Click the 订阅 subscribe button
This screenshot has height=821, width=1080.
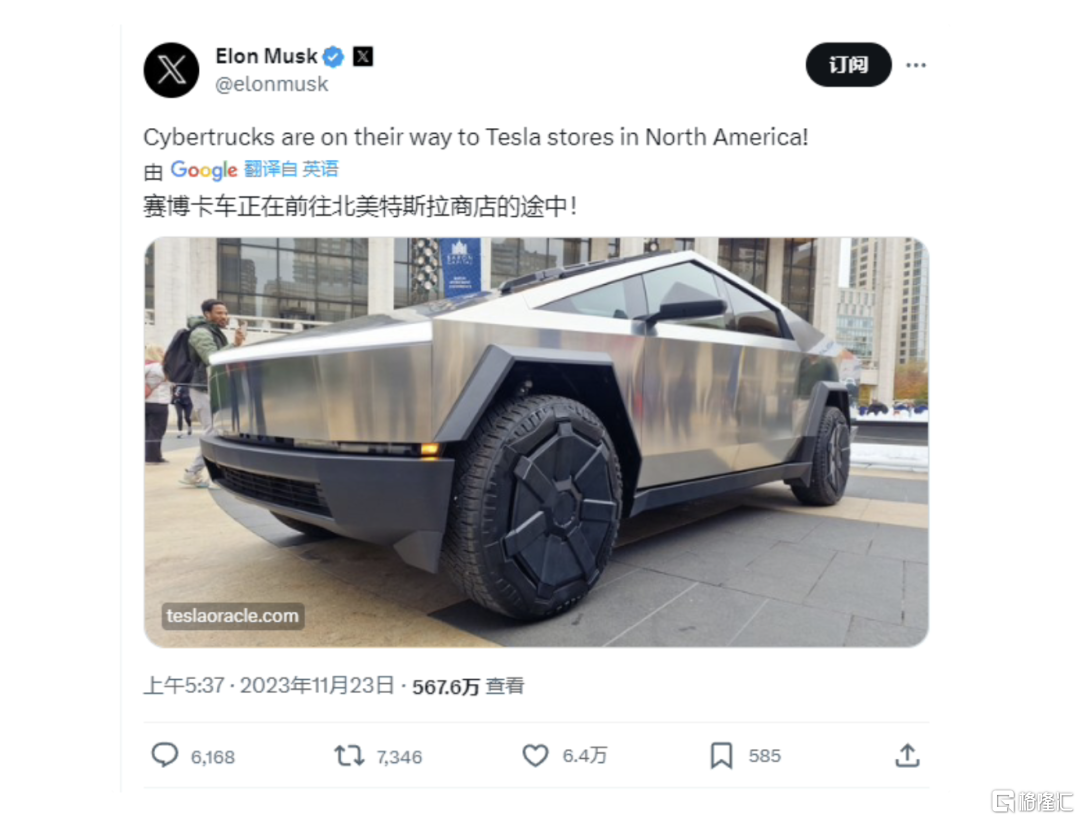(x=849, y=65)
